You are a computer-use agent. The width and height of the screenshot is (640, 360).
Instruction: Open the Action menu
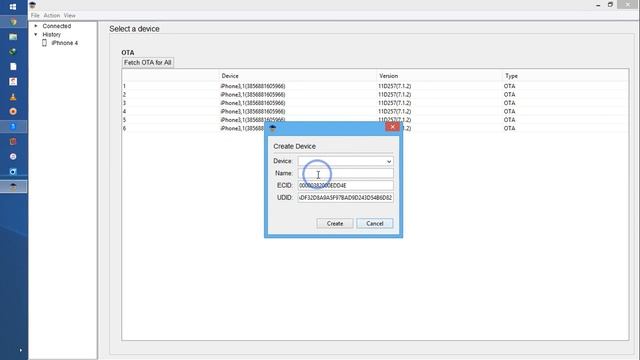[x=52, y=16]
